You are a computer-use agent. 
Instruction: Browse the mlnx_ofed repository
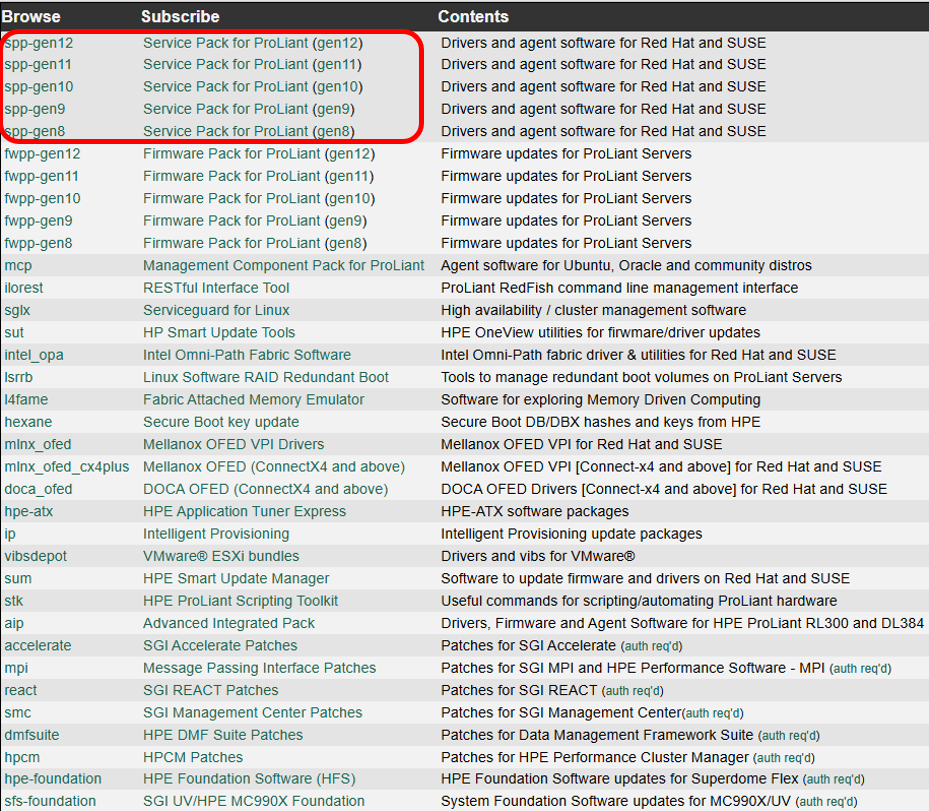click(x=38, y=445)
